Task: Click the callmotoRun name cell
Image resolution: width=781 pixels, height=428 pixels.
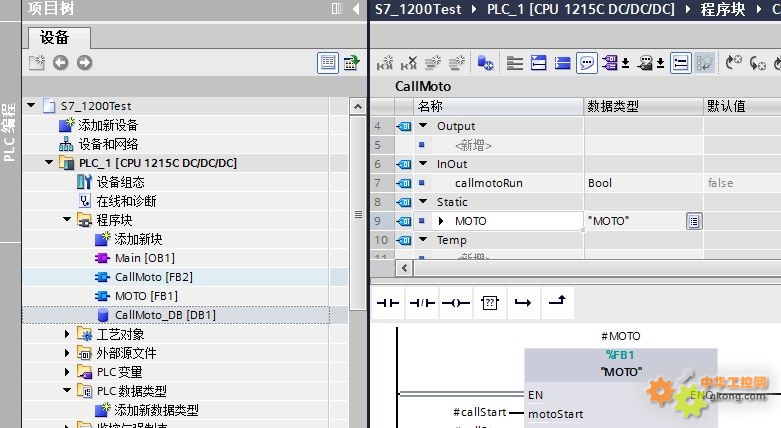Action: (x=498, y=183)
